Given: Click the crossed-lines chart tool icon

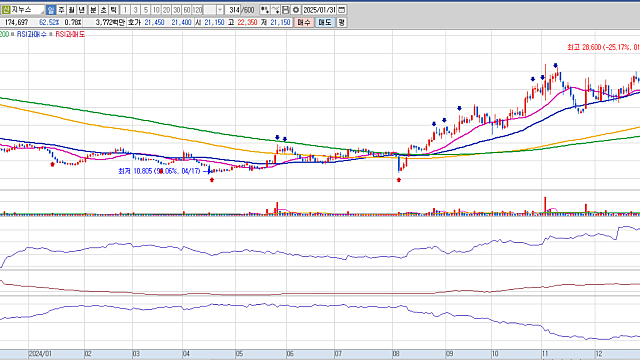Looking at the screenshot, I should pos(275,10).
